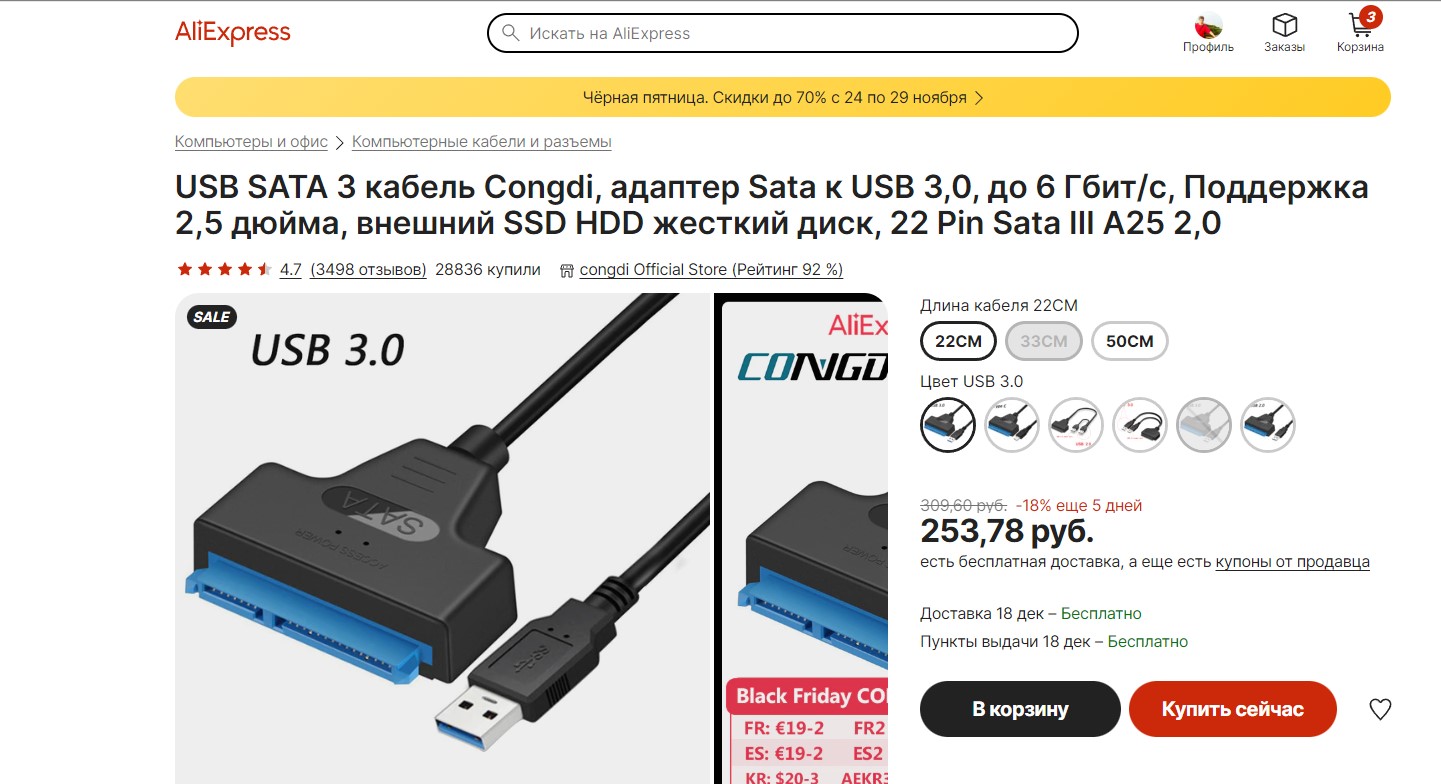This screenshot has width=1441, height=784.
Task: Click the AliExpress logo
Action: coord(233,33)
